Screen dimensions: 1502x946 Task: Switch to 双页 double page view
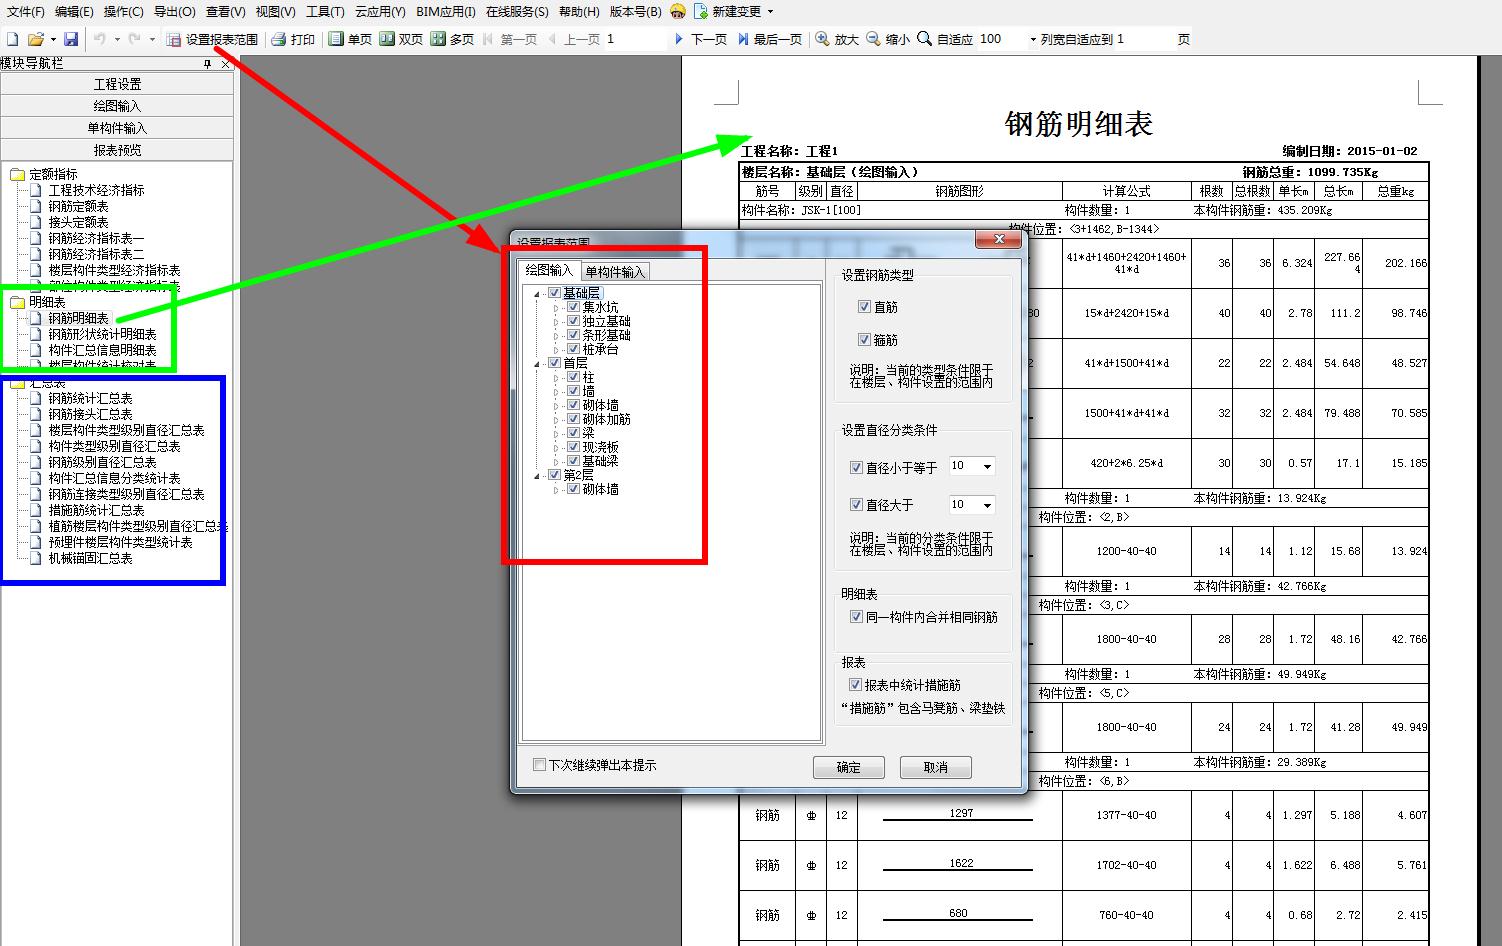[x=402, y=39]
